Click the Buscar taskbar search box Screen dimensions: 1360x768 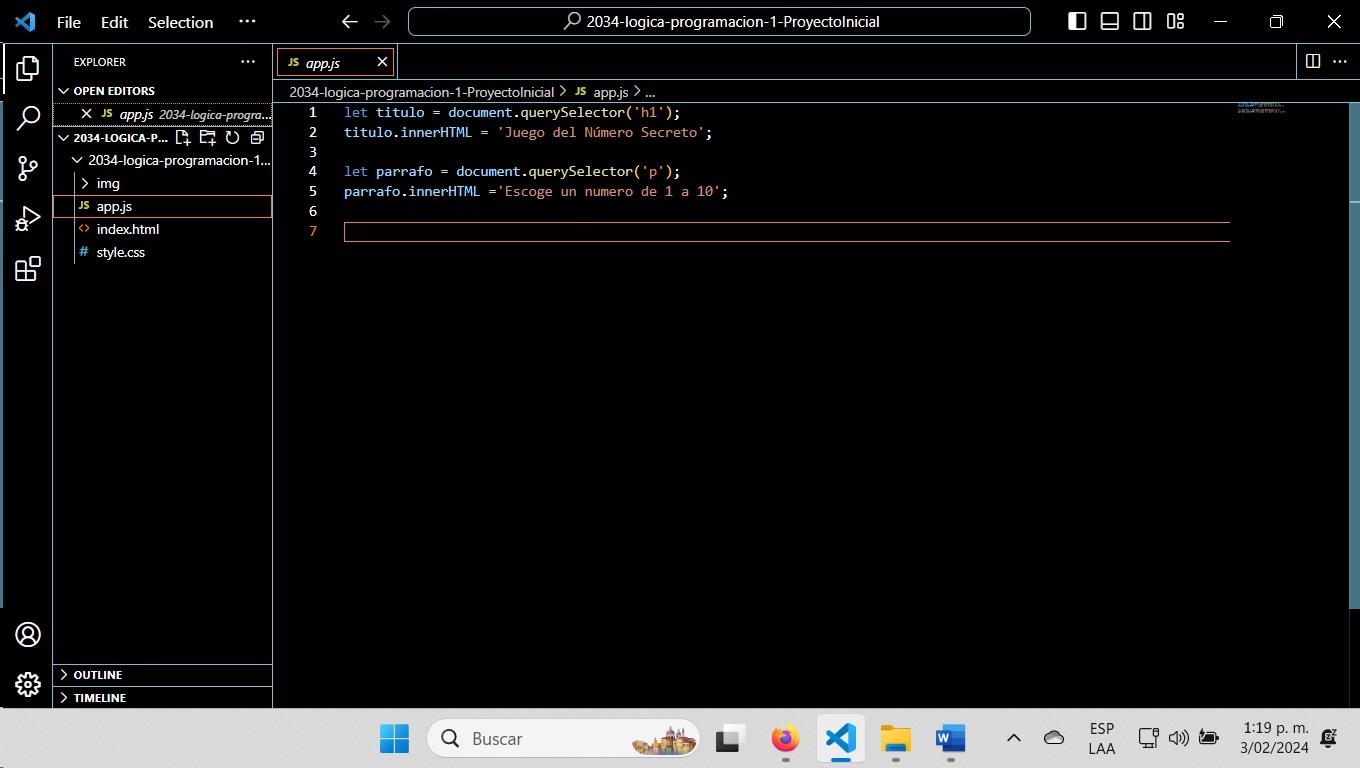(x=563, y=739)
